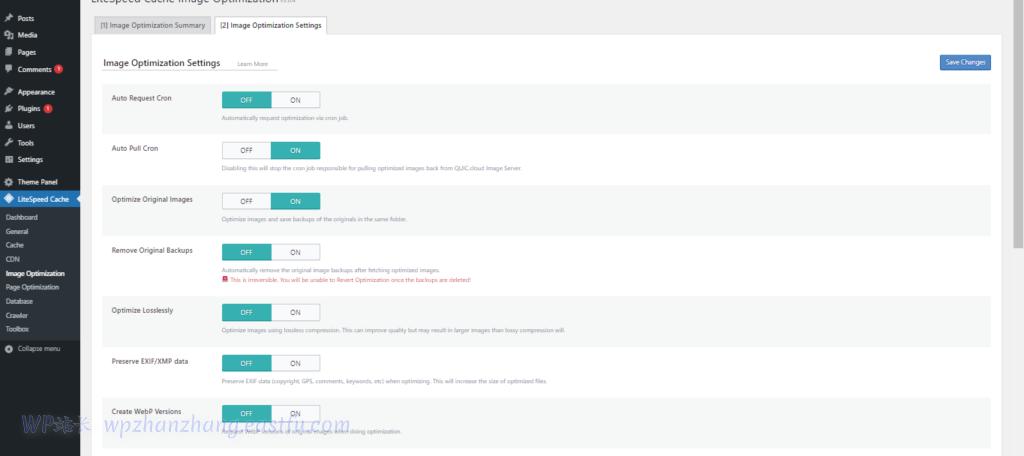Set Create WebP Versions to OFF
Screen dimensions: 1024x456
246,414
